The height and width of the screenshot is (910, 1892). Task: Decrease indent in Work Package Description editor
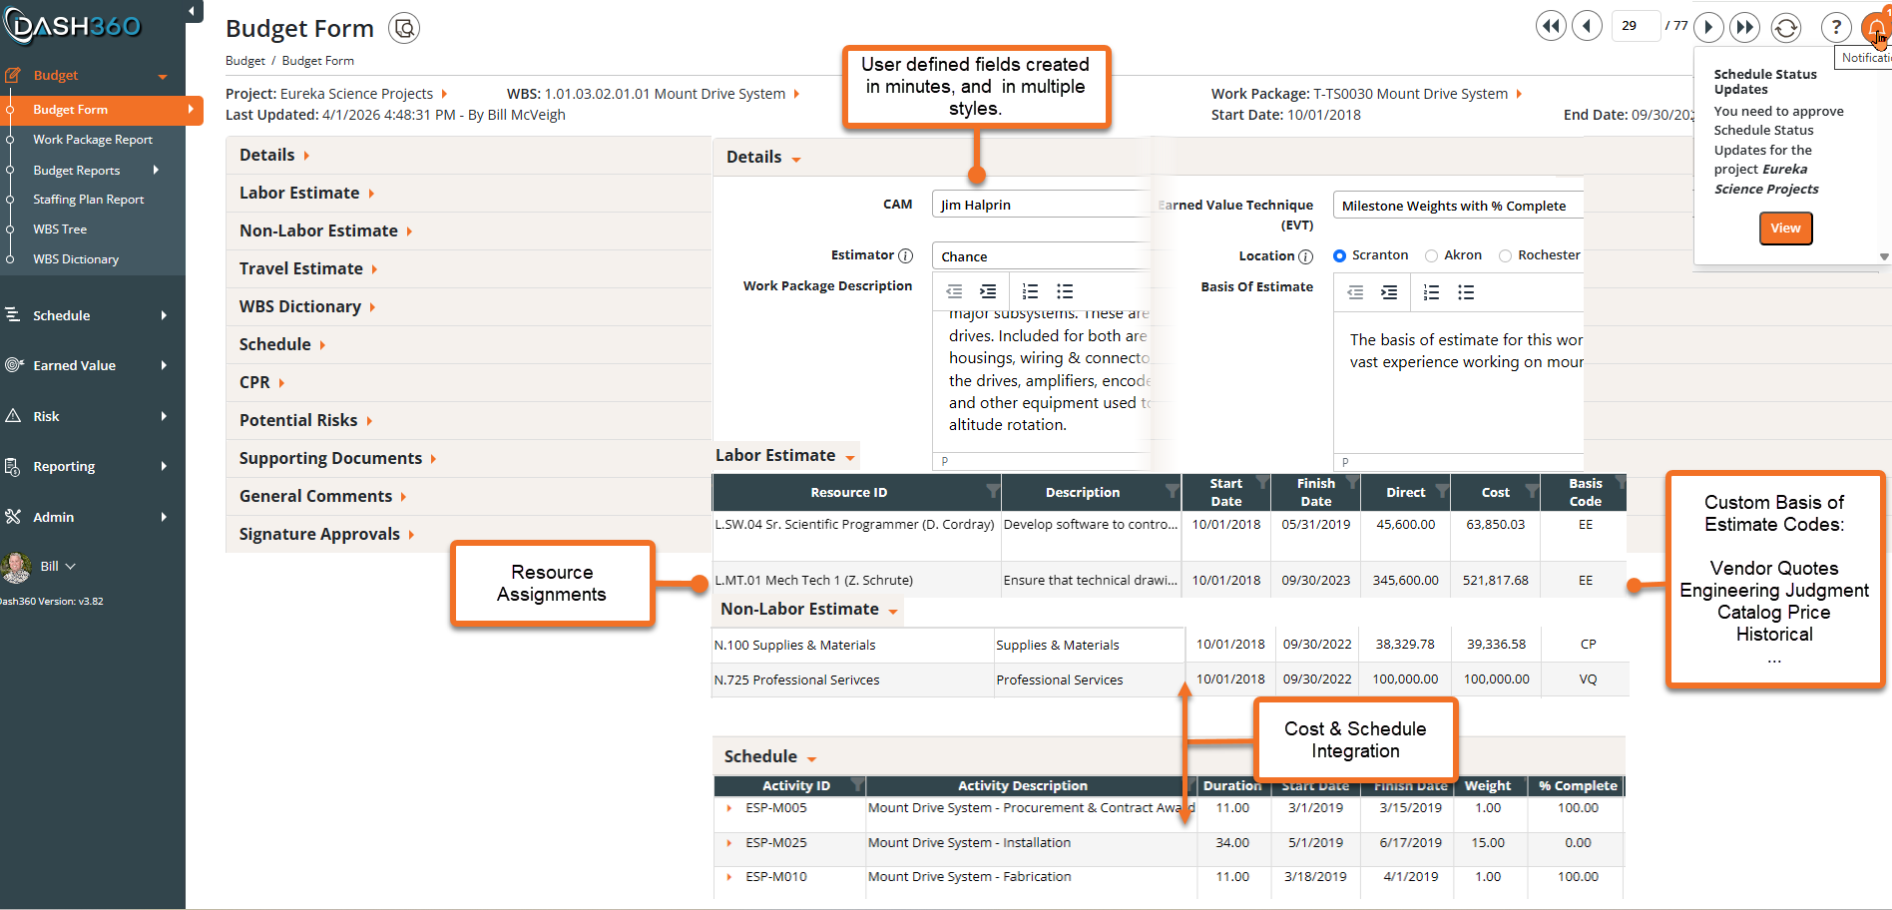point(954,291)
